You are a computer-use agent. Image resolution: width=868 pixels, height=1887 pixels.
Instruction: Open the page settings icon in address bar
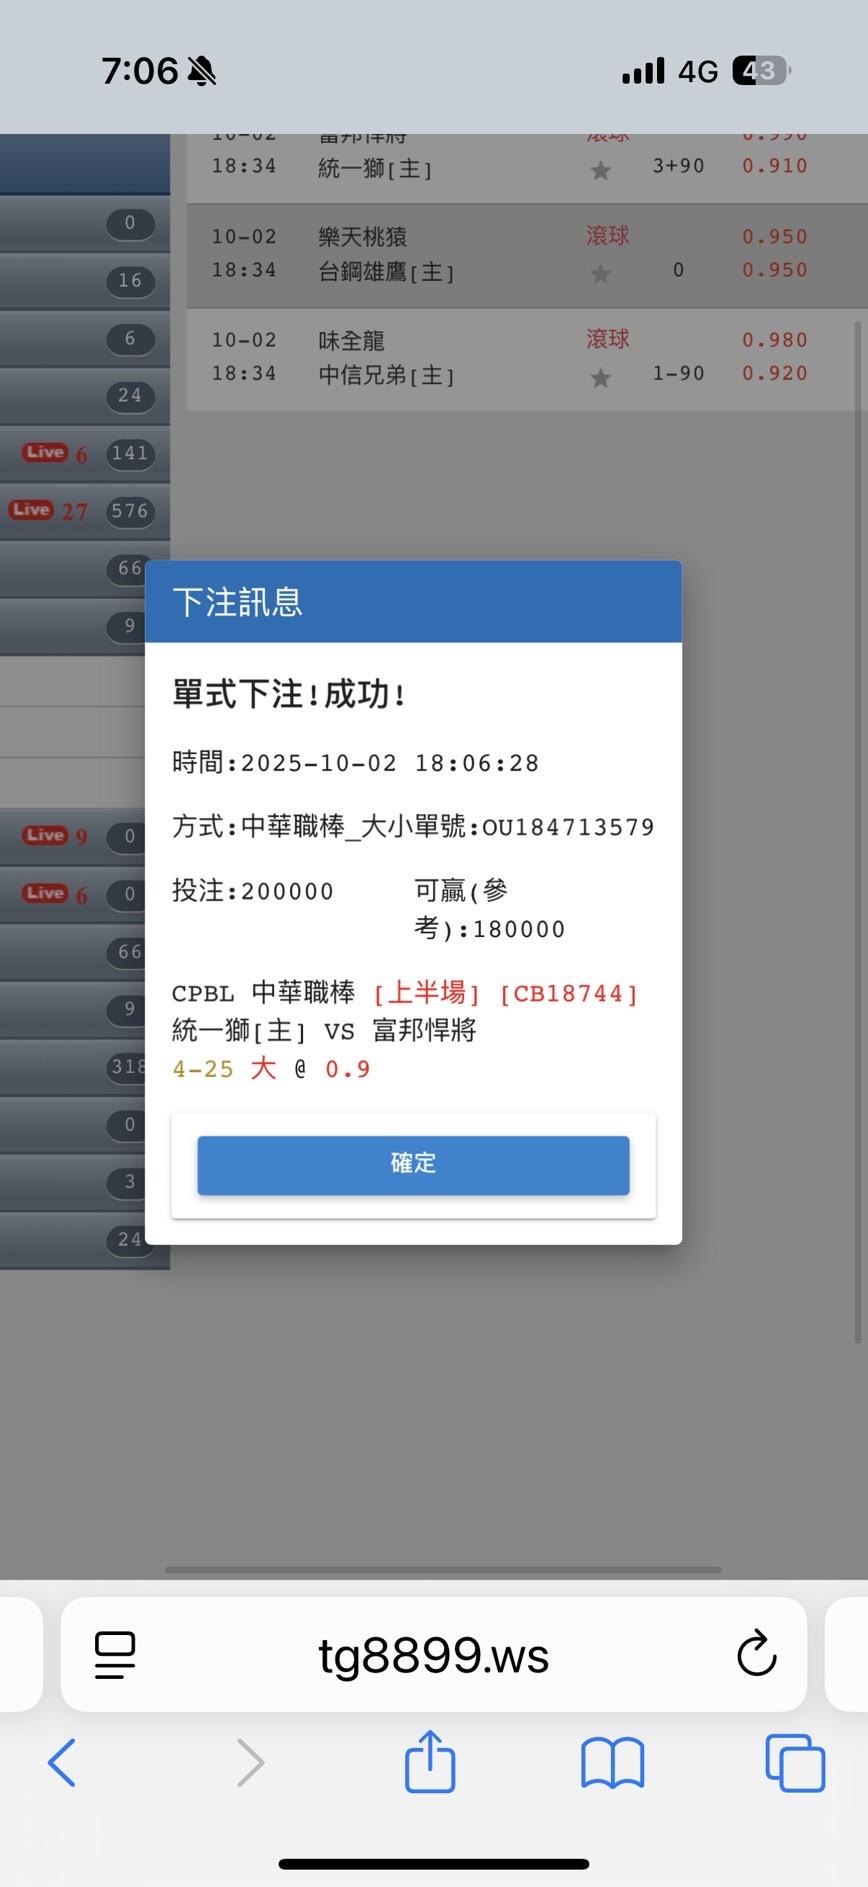pos(115,1655)
